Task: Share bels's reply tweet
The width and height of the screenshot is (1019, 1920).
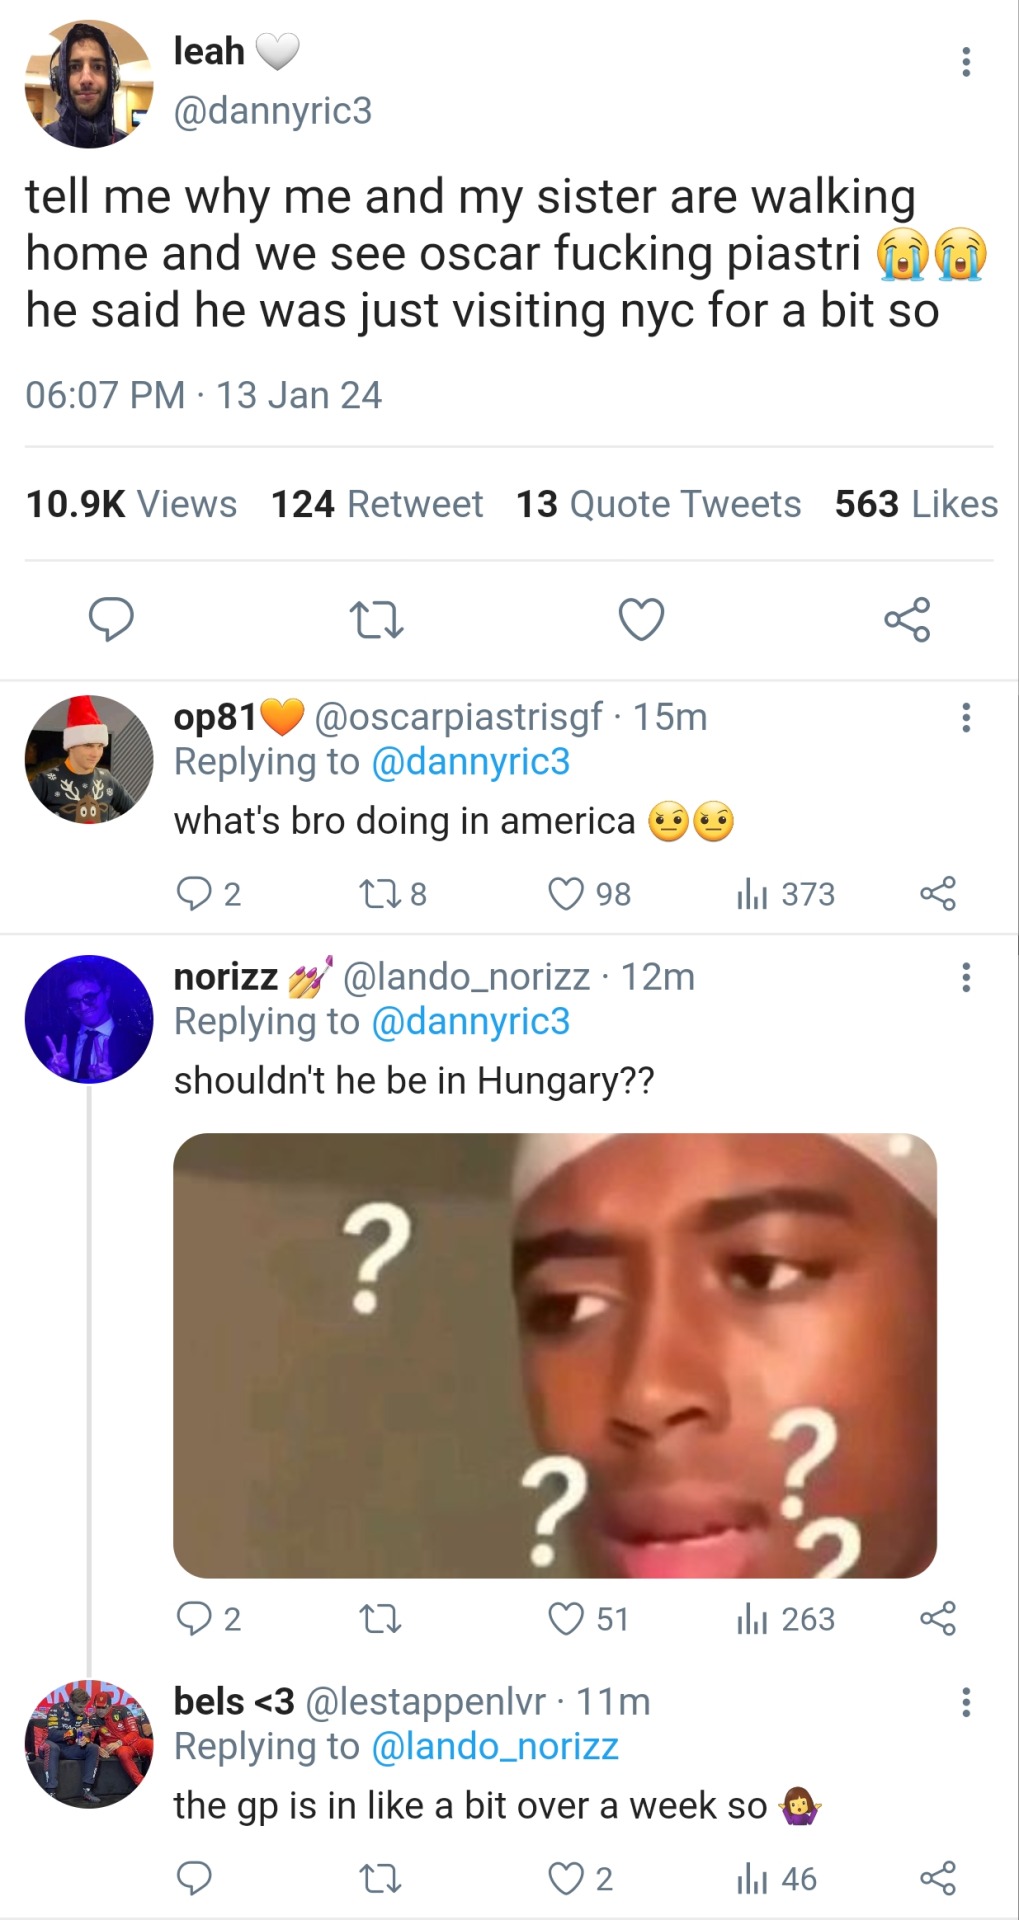Action: [x=937, y=1878]
